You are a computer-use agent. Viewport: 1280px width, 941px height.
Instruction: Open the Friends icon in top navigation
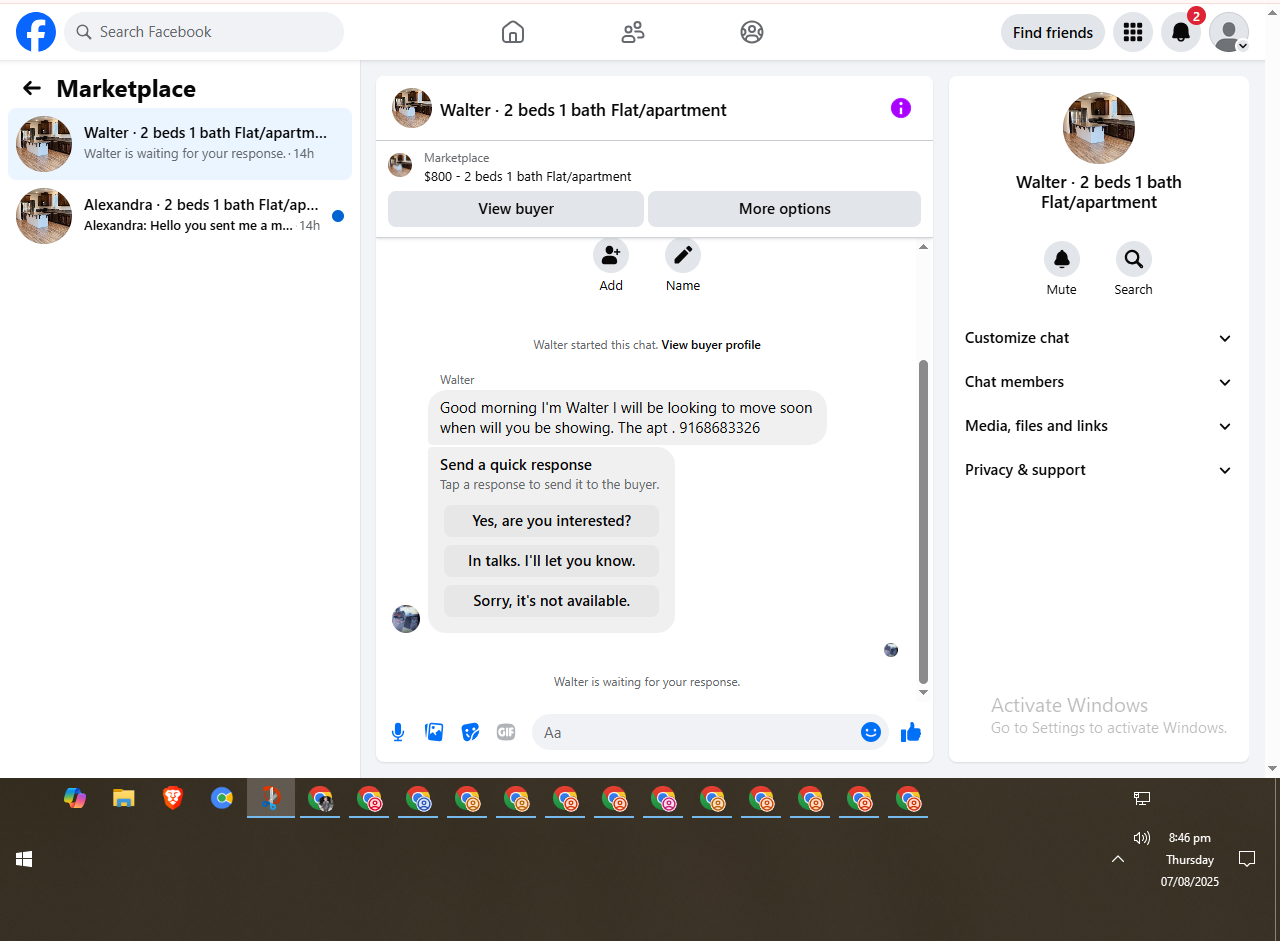point(633,32)
